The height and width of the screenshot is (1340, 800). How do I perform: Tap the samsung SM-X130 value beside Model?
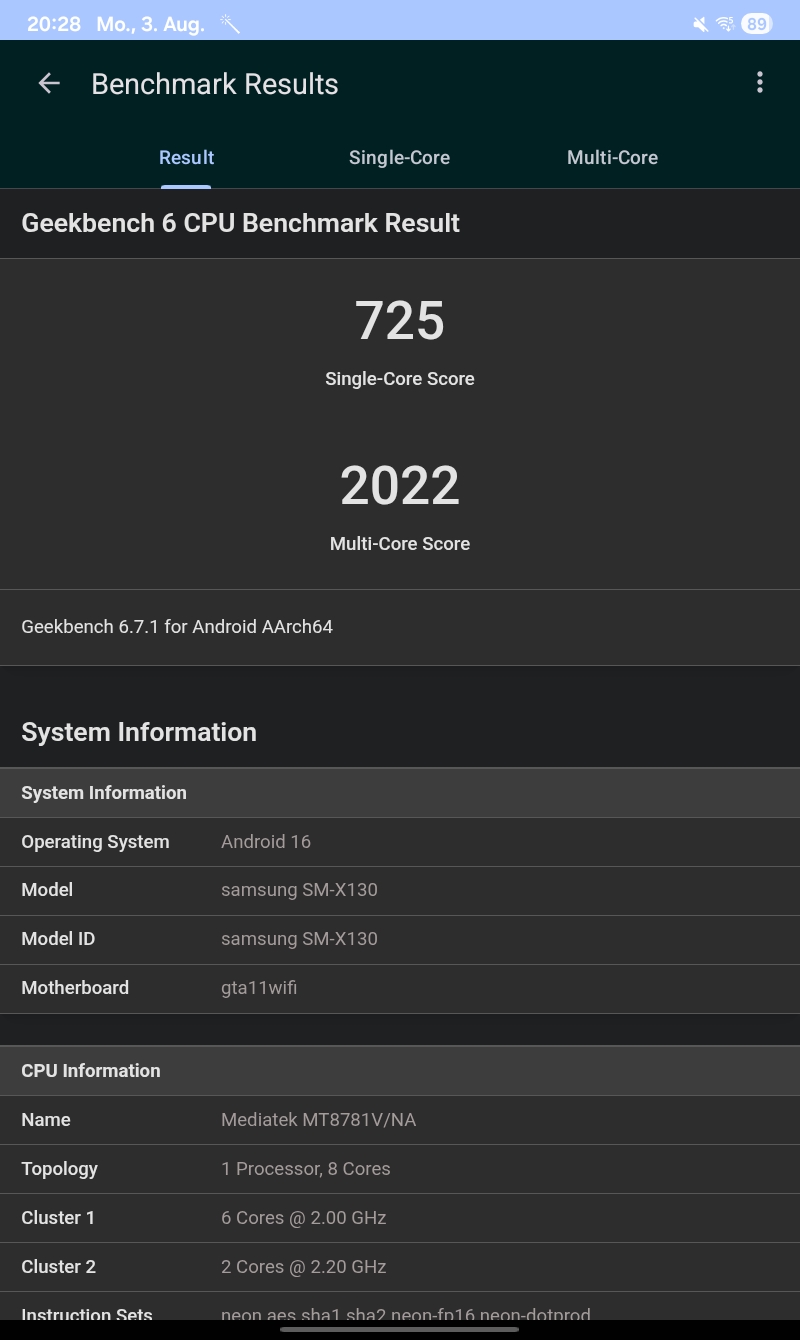(x=299, y=890)
